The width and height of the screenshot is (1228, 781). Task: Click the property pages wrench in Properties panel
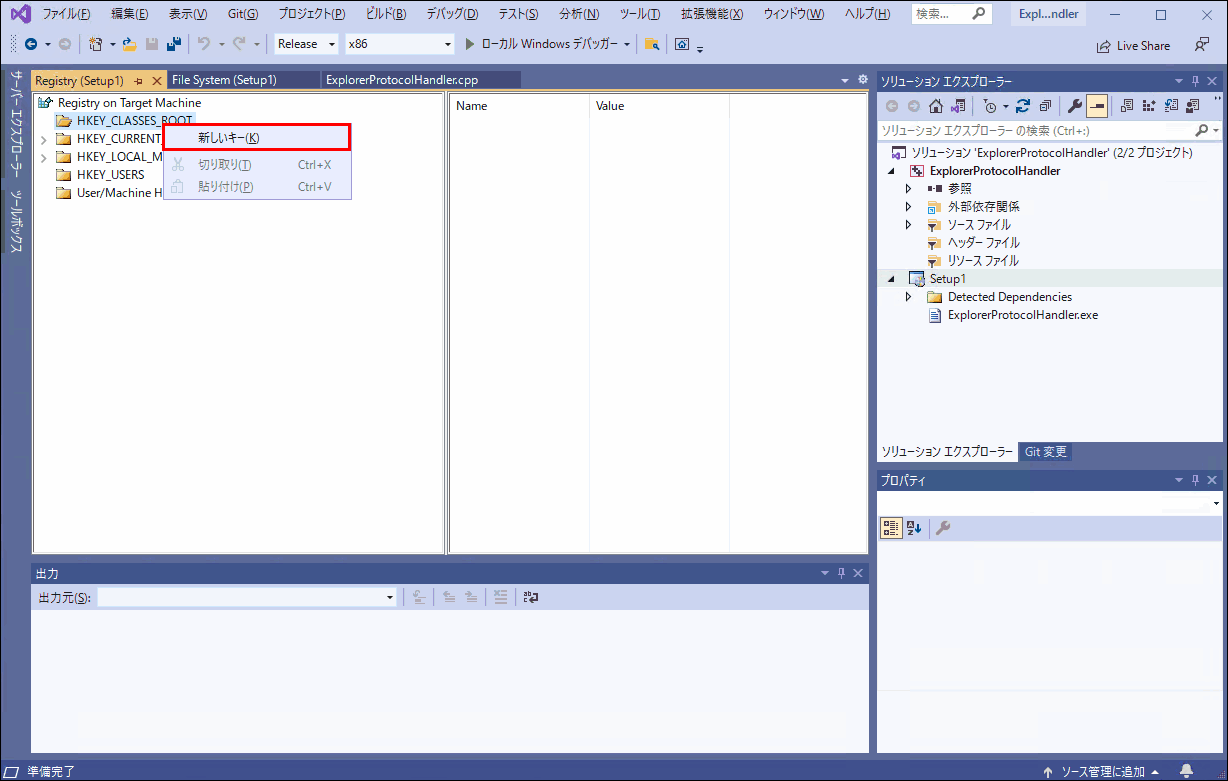point(943,528)
